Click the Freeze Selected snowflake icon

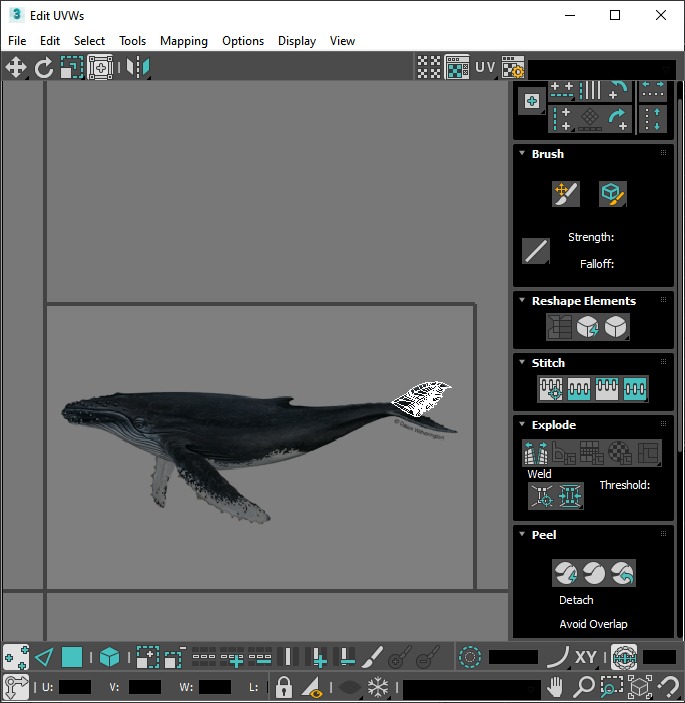click(378, 687)
